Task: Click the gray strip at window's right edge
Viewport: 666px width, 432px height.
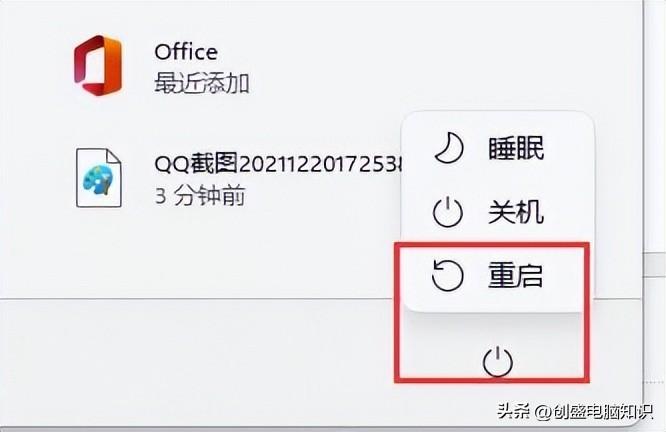Action: click(654, 264)
